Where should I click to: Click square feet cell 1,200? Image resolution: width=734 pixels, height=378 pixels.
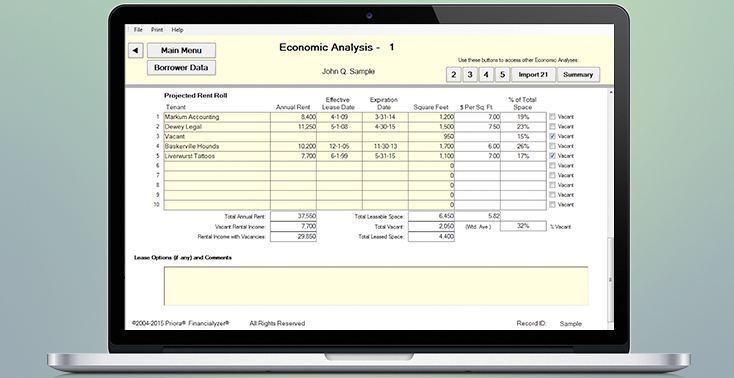coord(432,117)
